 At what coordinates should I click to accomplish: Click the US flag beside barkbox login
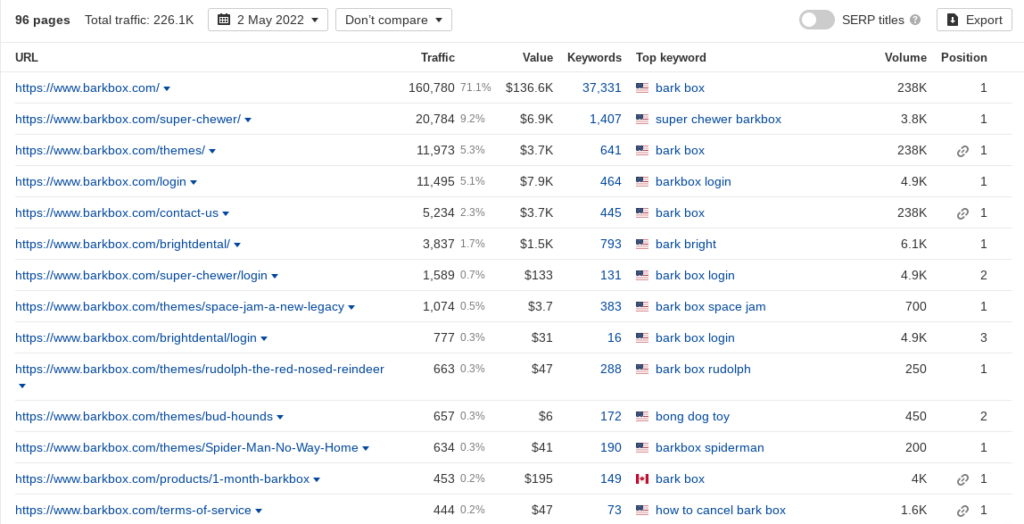tap(642, 182)
